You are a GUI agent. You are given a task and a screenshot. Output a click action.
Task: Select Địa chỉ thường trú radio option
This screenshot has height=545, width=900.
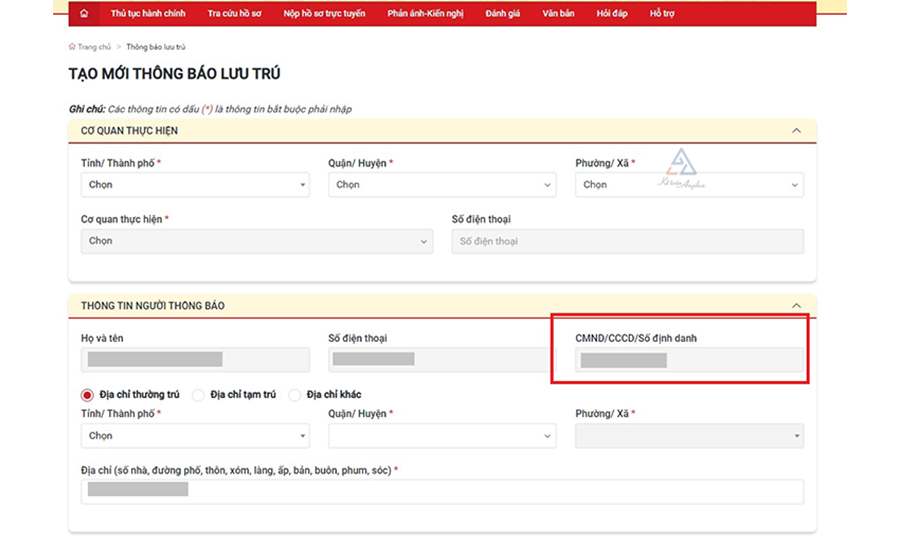87,395
